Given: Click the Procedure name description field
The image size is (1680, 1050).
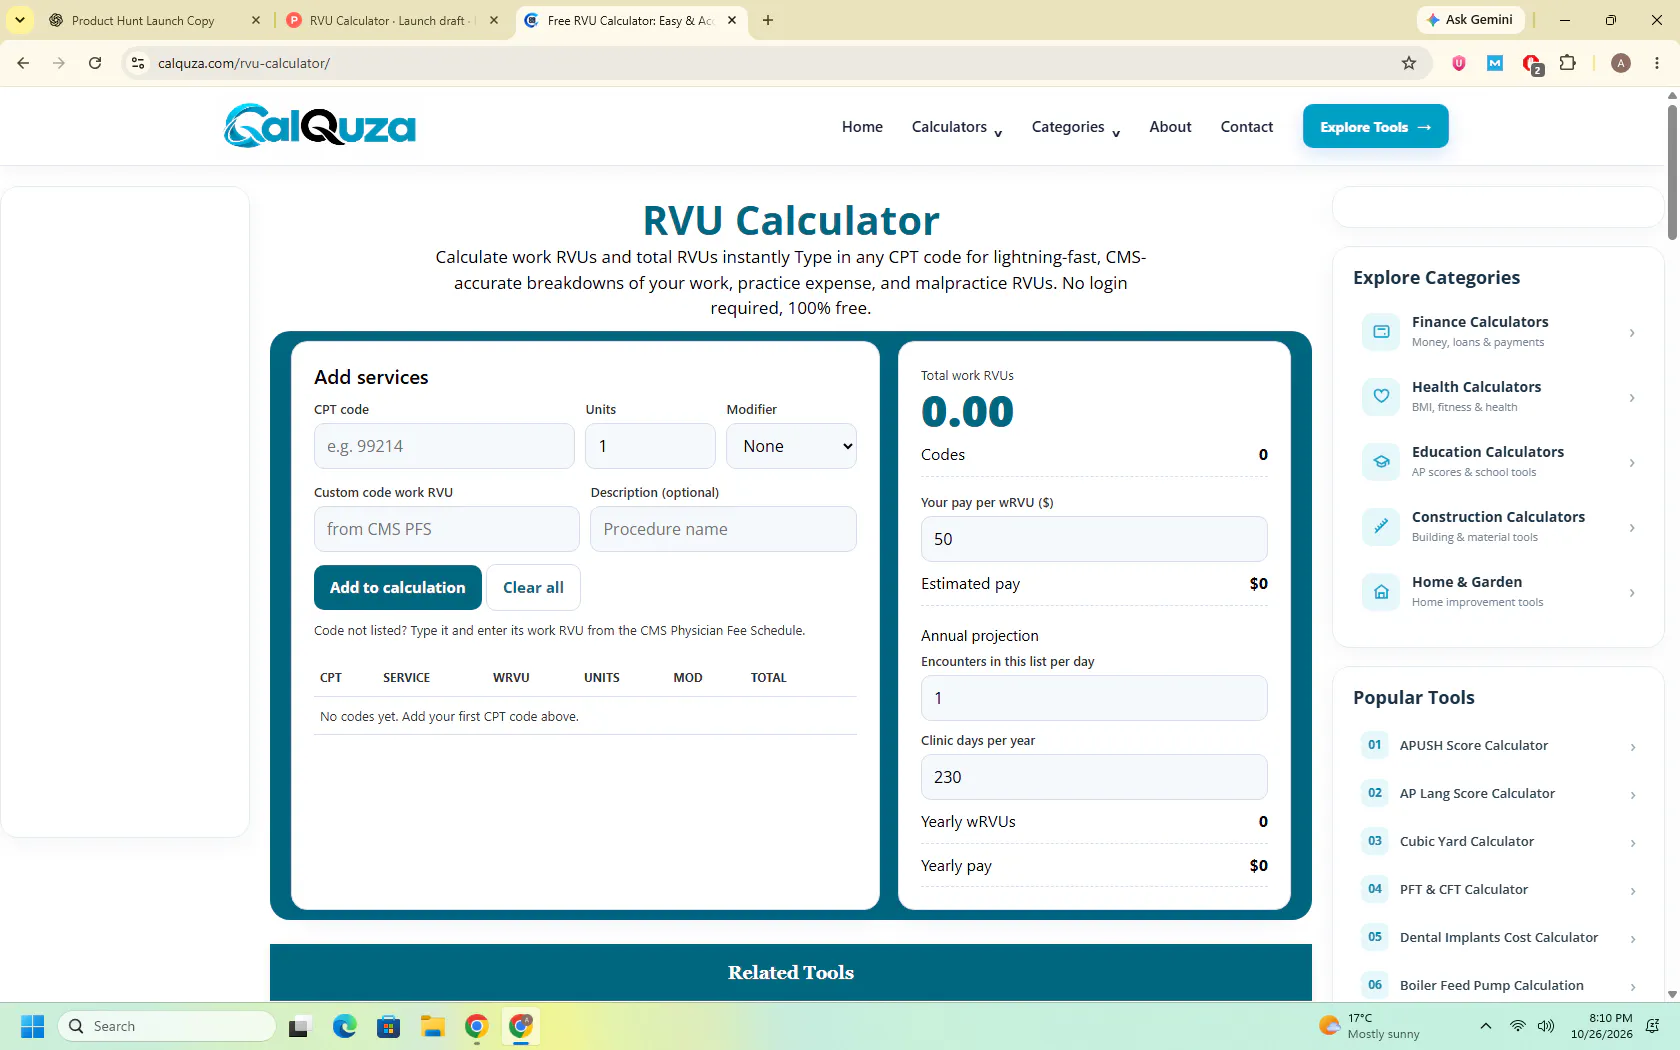Looking at the screenshot, I should point(723,529).
